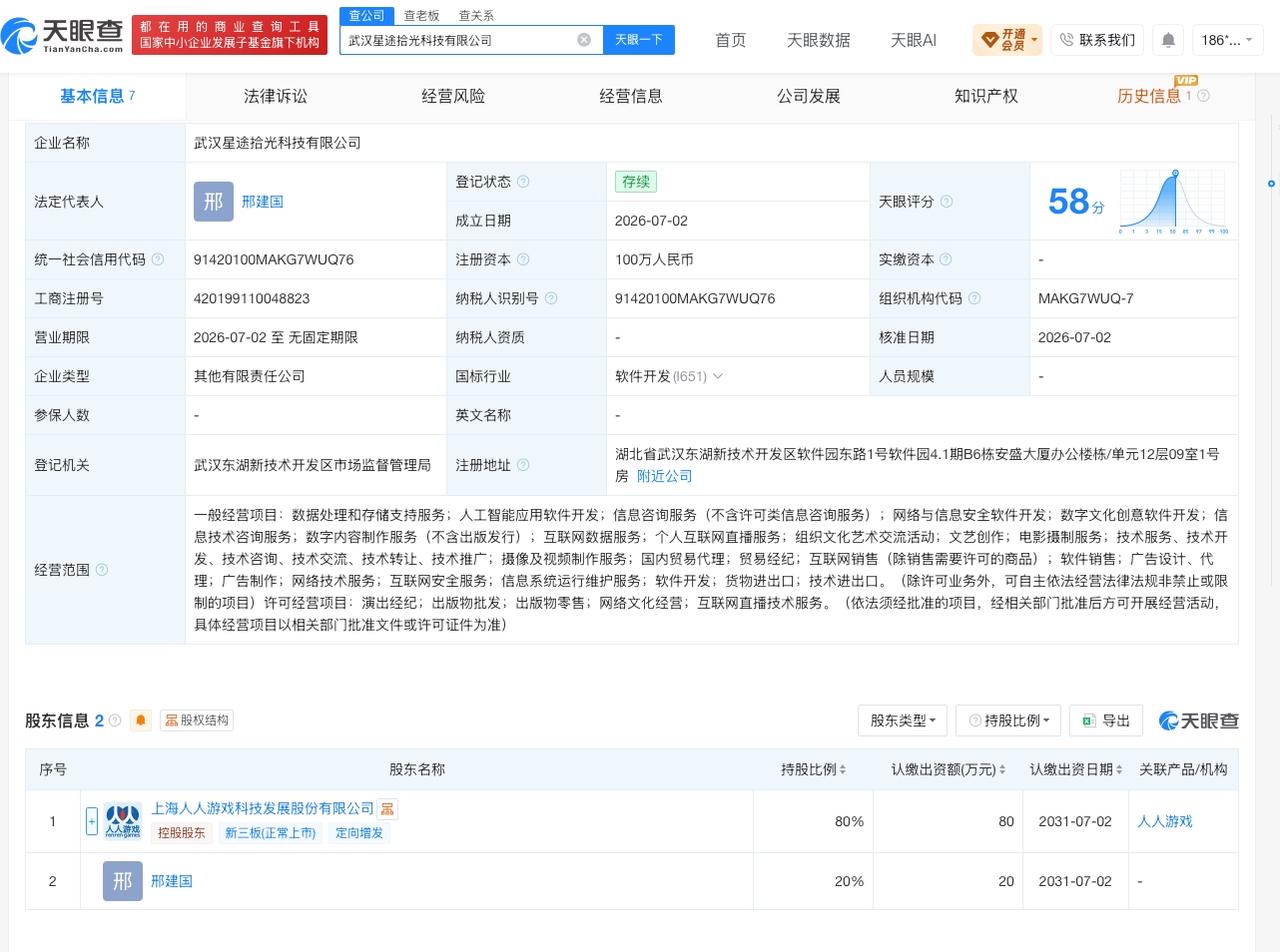Click 邢建国 avatar in shareholder row 2
Screen dimensions: 1280x952
(122, 881)
